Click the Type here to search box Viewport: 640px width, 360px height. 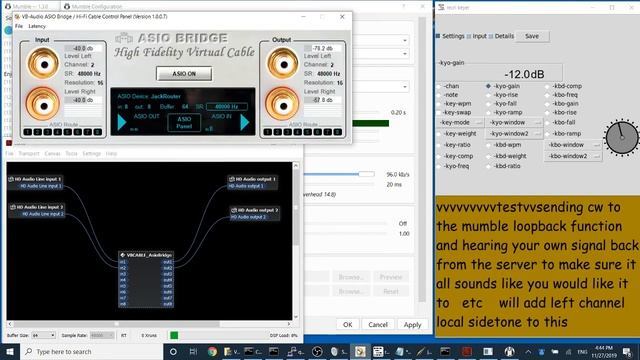[91, 351]
